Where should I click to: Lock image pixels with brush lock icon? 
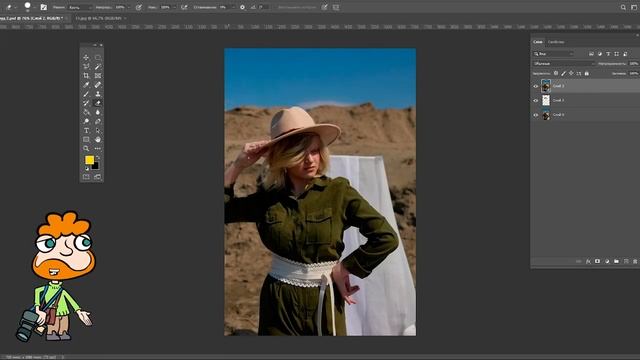[563, 73]
